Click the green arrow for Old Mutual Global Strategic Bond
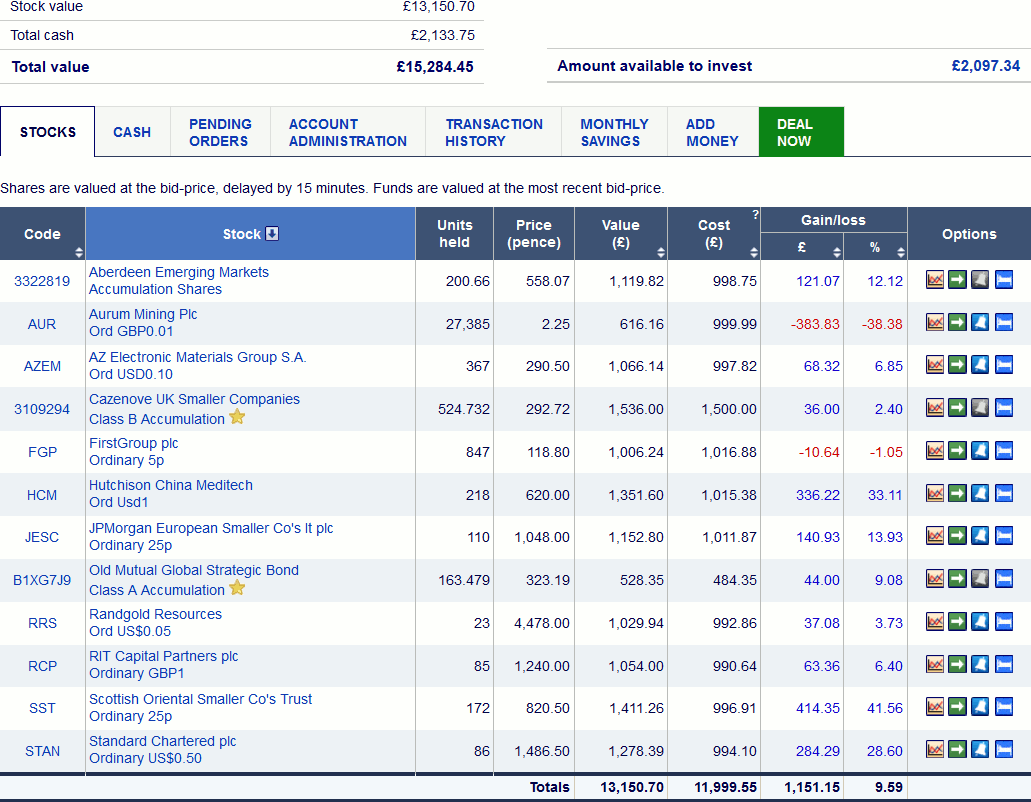The image size is (1031, 802). point(957,578)
